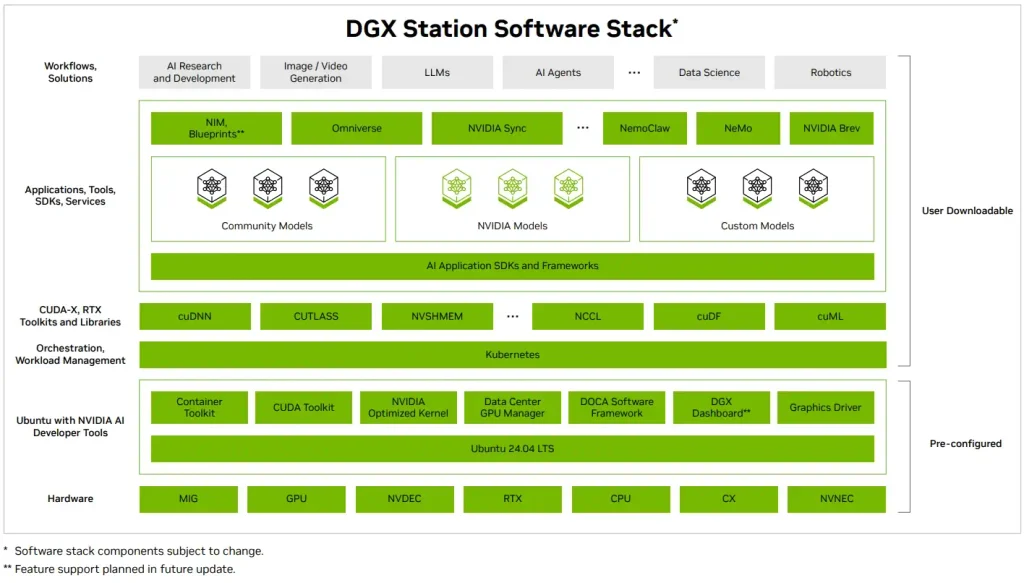This screenshot has height=583, width=1024.
Task: Click 'Orchestration, Workload Management' label
Action: pyautogui.click(x=71, y=355)
